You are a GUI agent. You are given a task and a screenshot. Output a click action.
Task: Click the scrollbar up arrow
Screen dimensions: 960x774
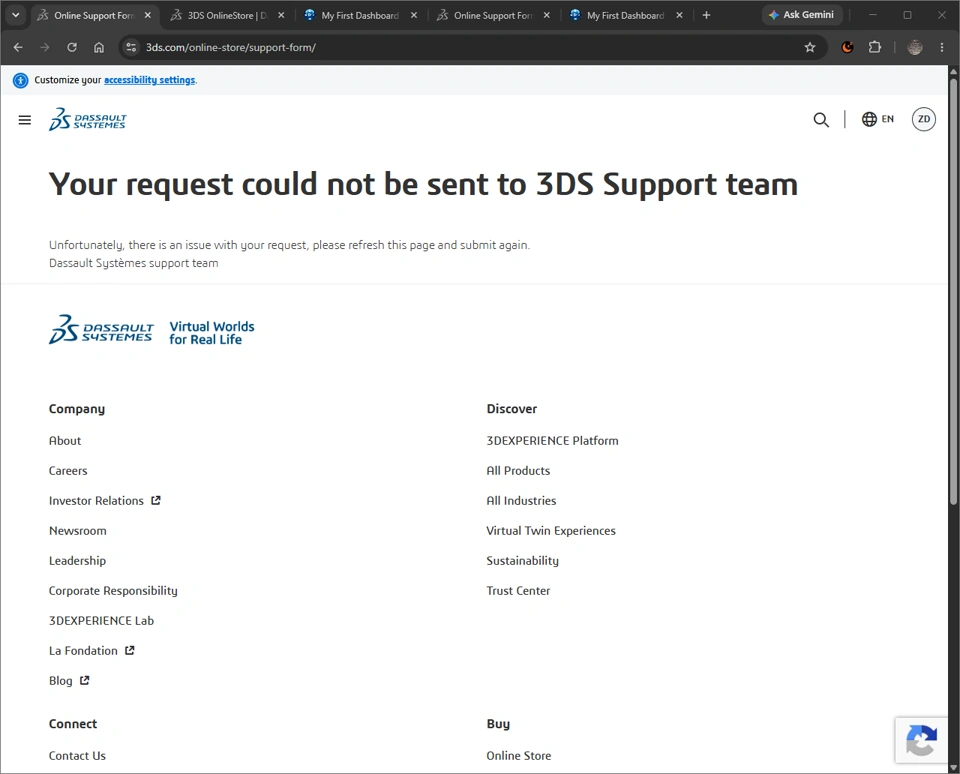click(953, 71)
